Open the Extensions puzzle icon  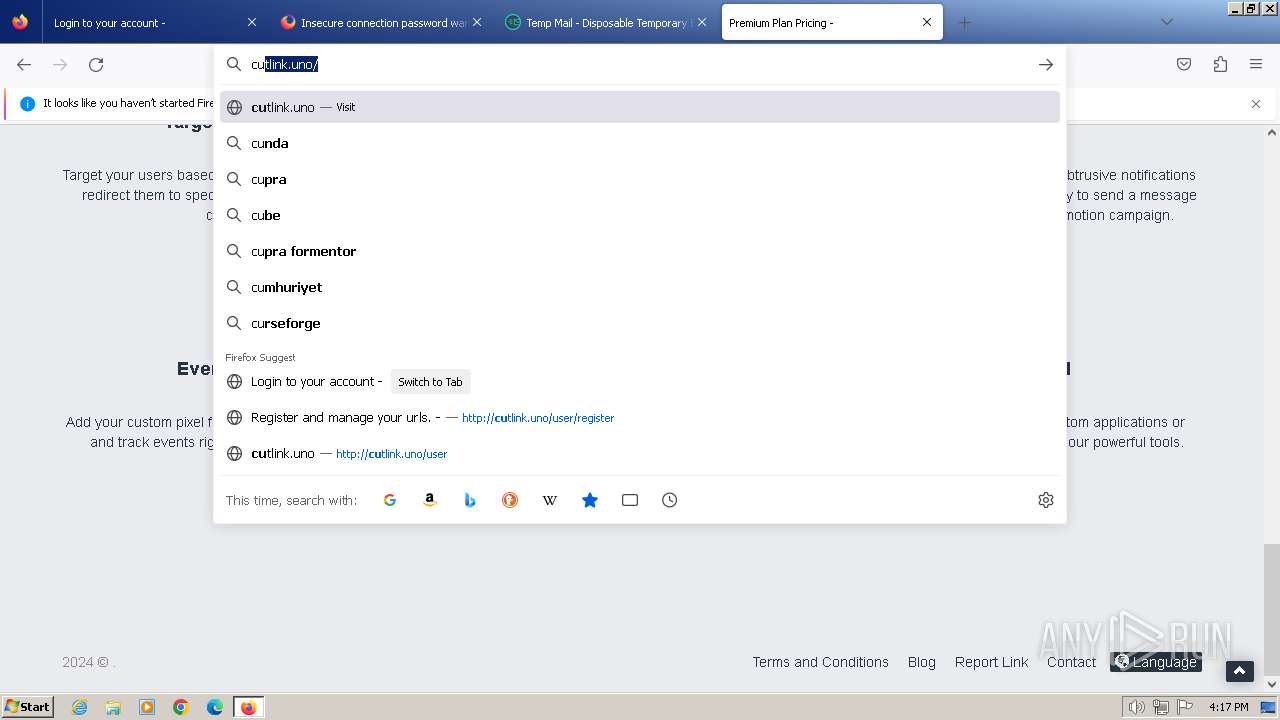click(x=1220, y=64)
